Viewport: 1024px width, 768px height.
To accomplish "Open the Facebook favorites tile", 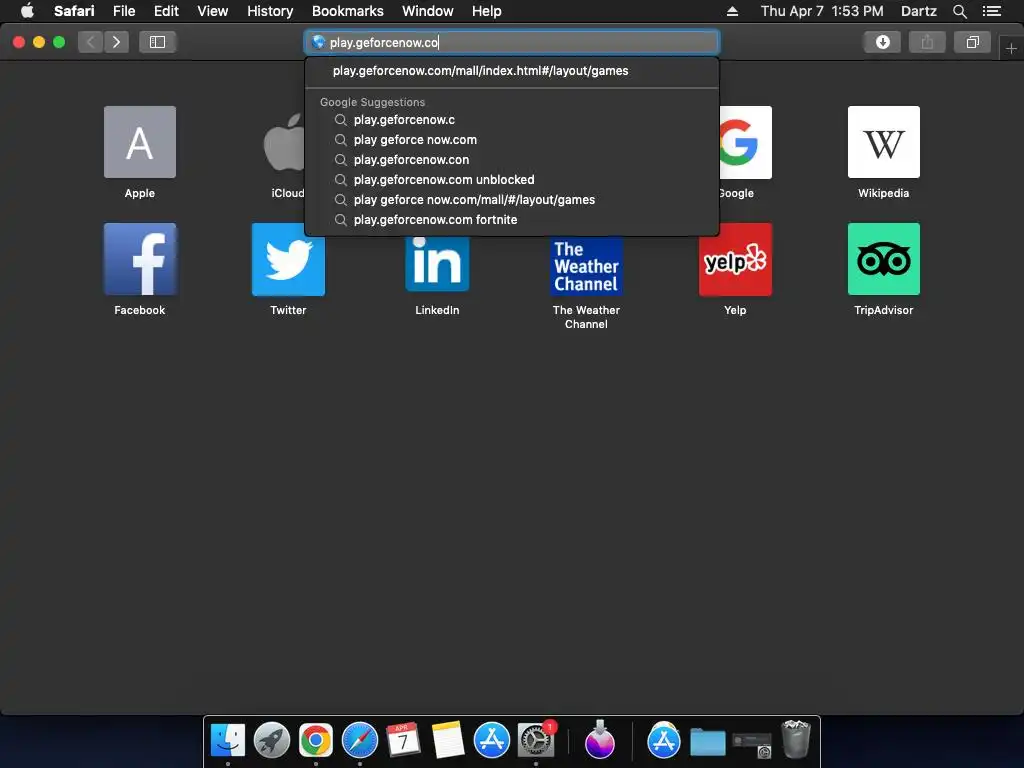I will click(x=140, y=259).
